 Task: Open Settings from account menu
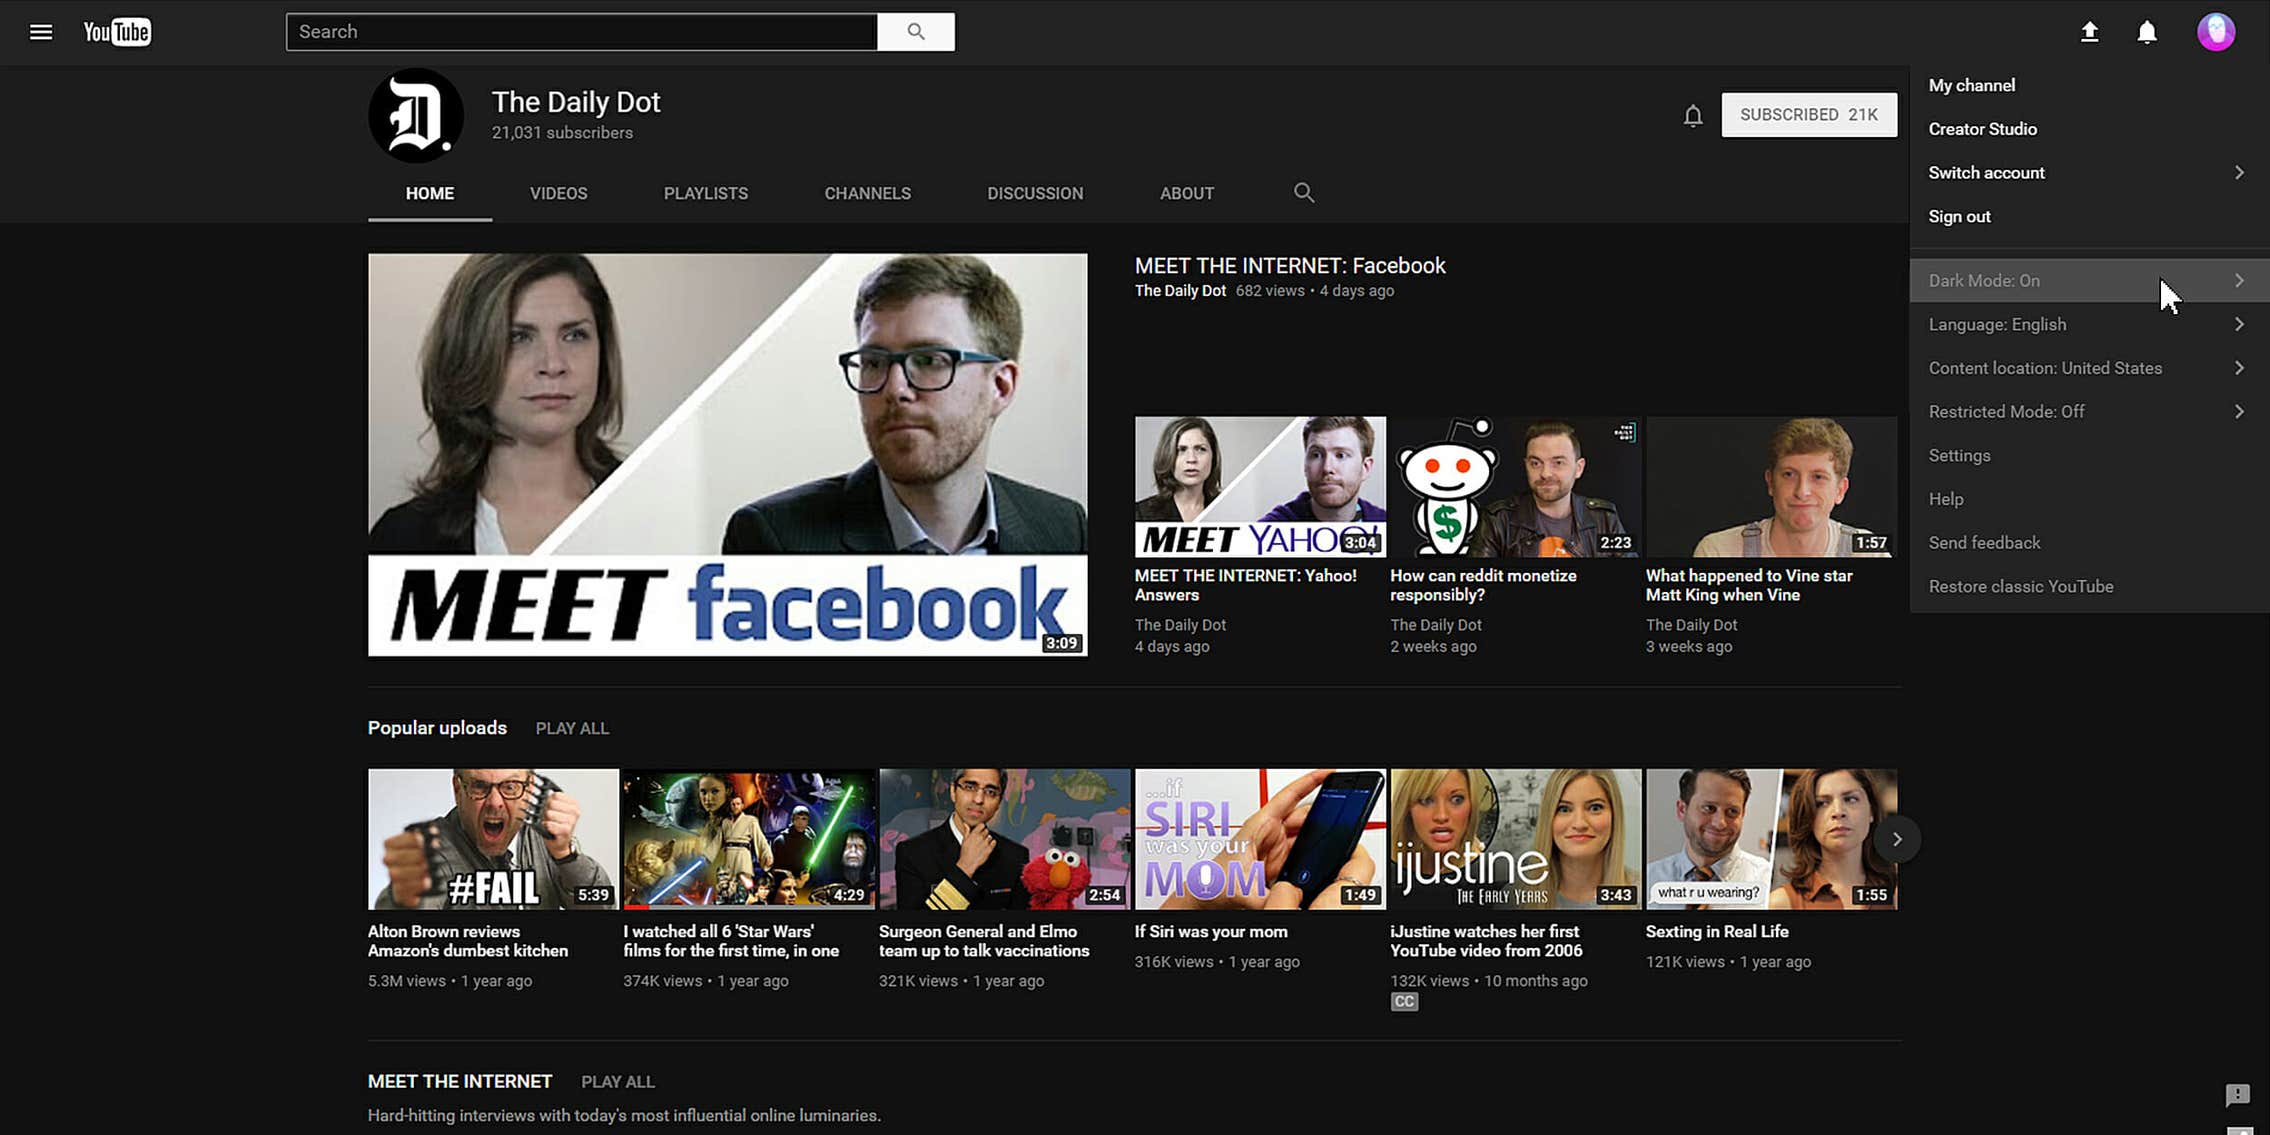[2089, 456]
